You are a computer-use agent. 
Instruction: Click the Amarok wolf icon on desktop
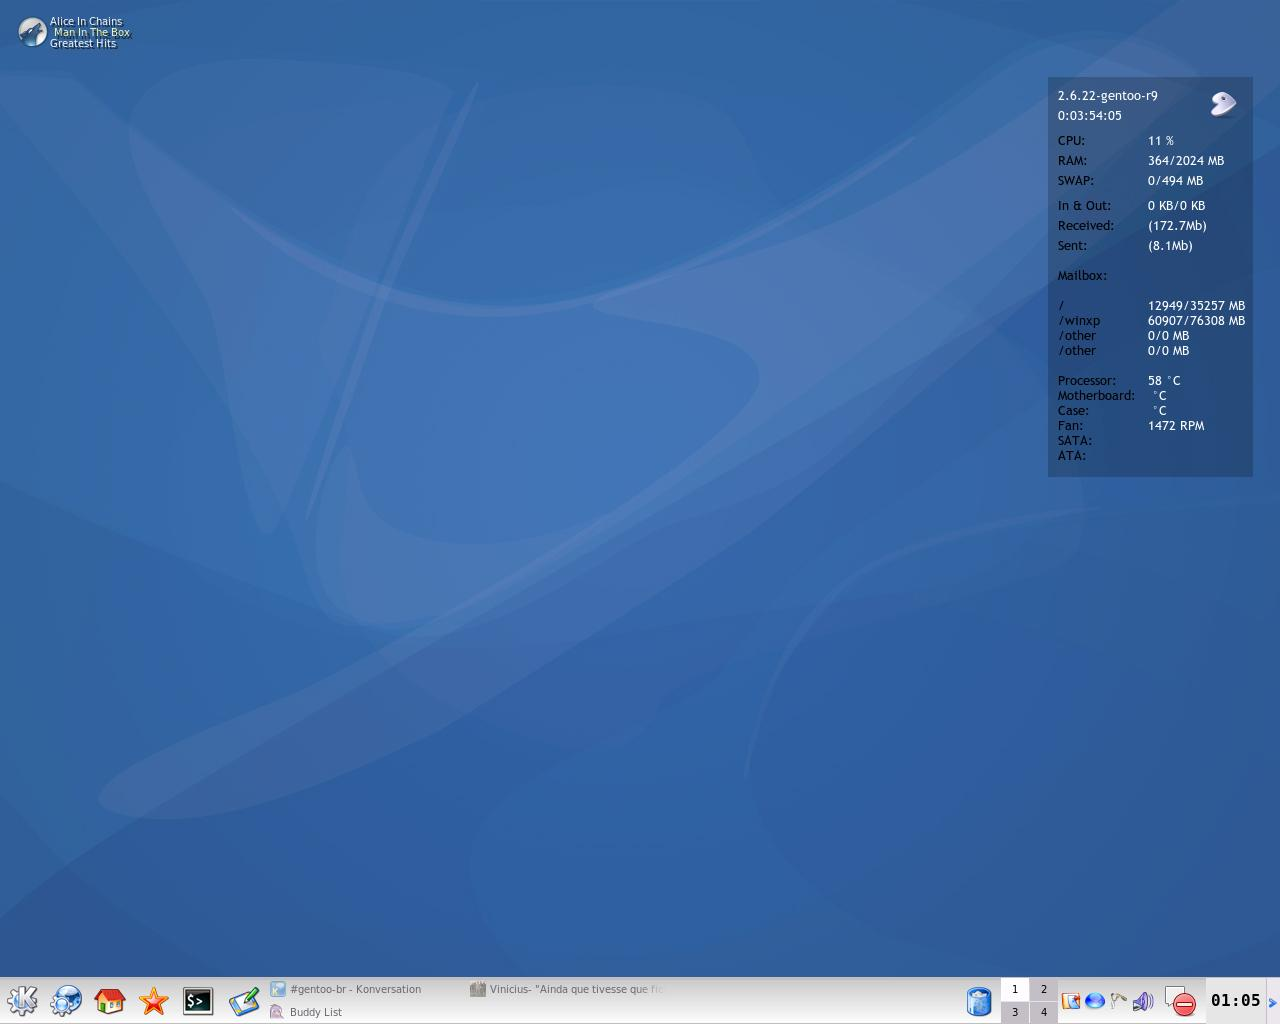coord(32,32)
